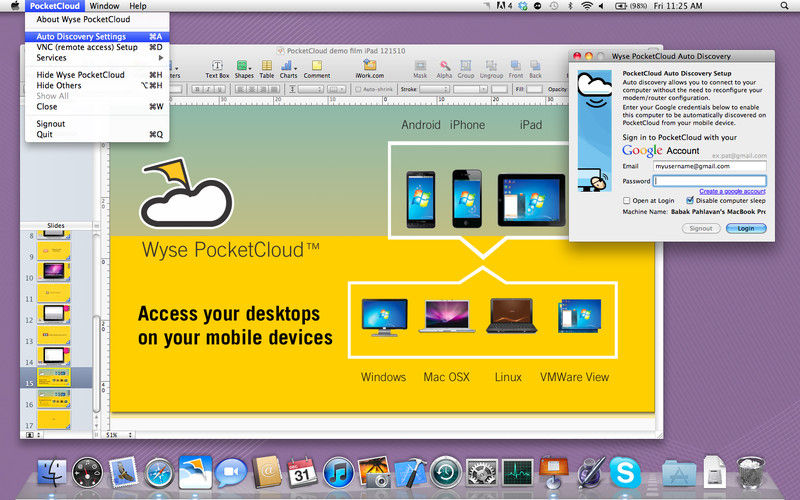800x500 pixels.
Task: Uncheck Disable computer sleep checkbox
Action: coord(688,200)
